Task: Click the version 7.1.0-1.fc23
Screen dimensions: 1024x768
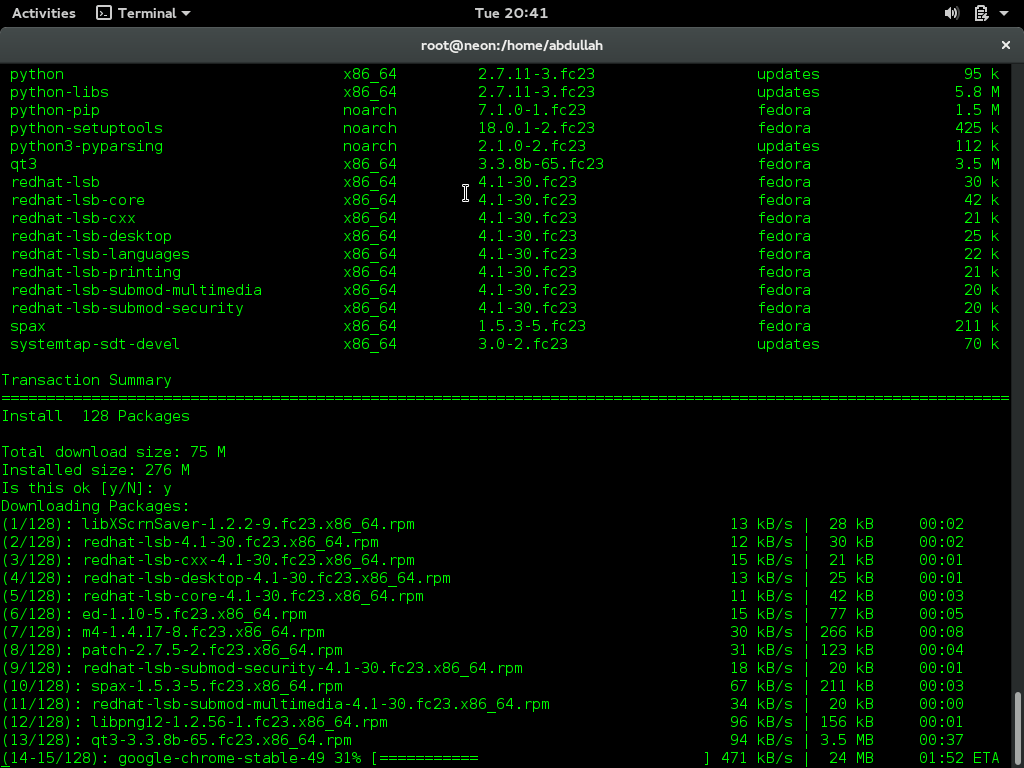Action: 532,110
